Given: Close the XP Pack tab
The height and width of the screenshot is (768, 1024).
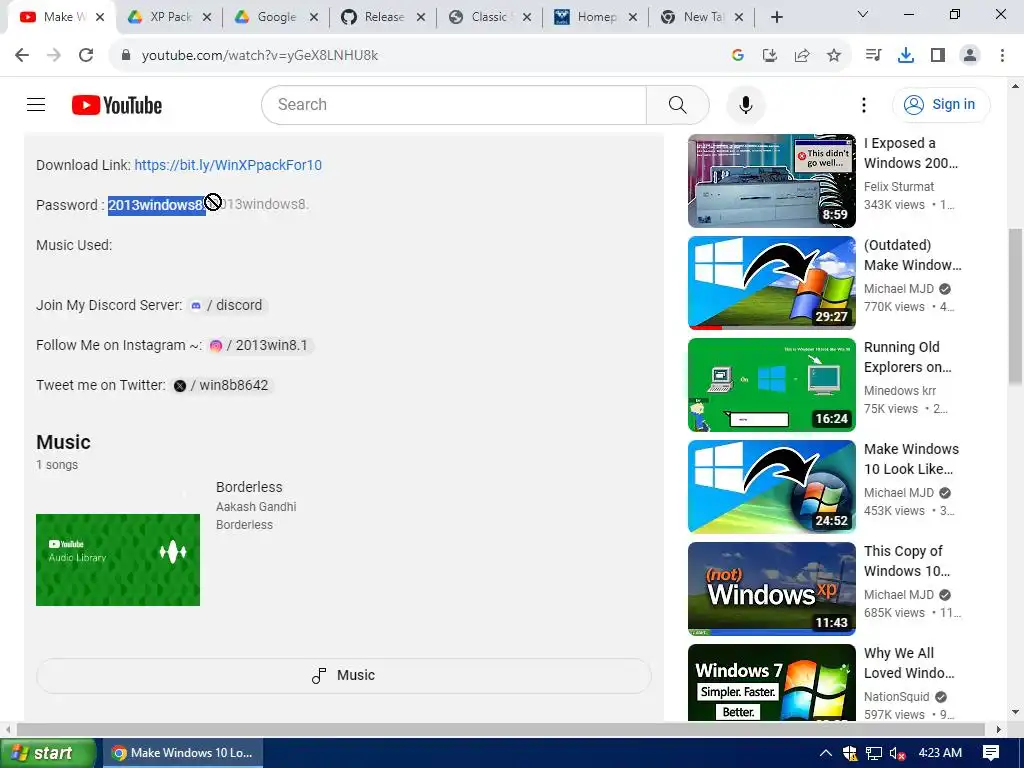Looking at the screenshot, I should point(207,18).
